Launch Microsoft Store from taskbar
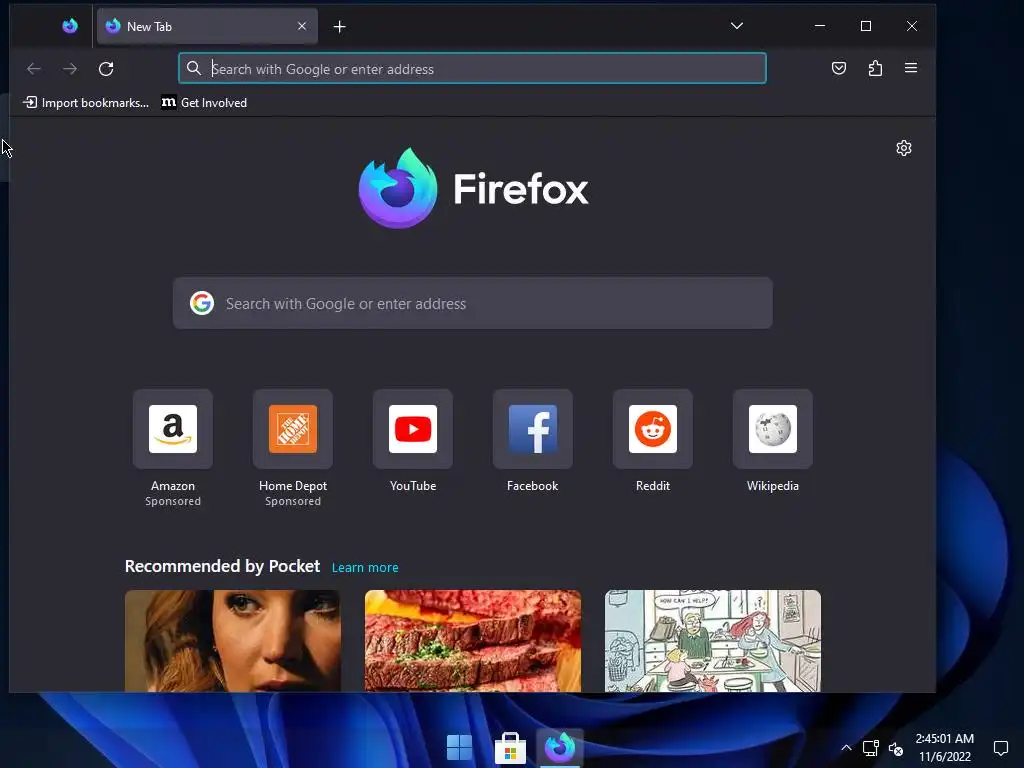Image resolution: width=1024 pixels, height=768 pixels. click(x=510, y=748)
